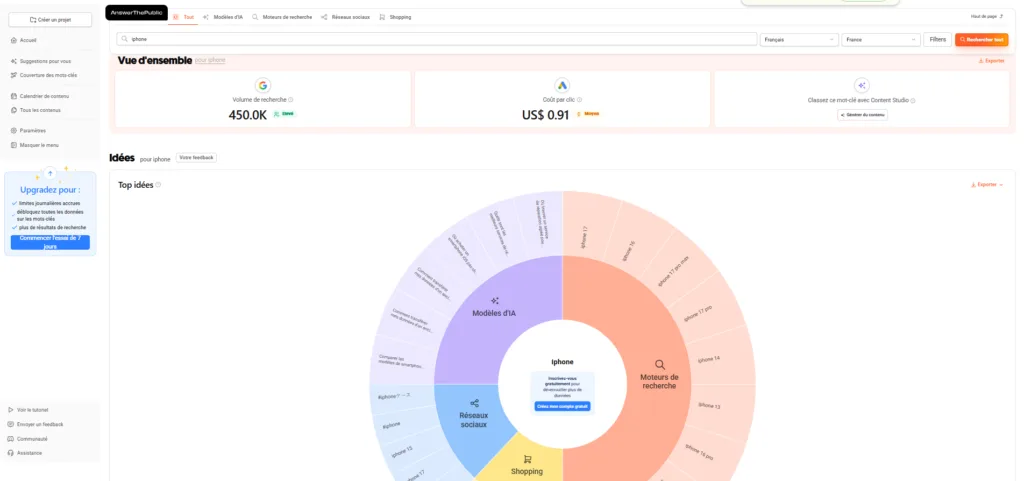The width and height of the screenshot is (1024, 481).
Task: Click Commencer l'essai de 7 jours button
Action: click(50, 243)
